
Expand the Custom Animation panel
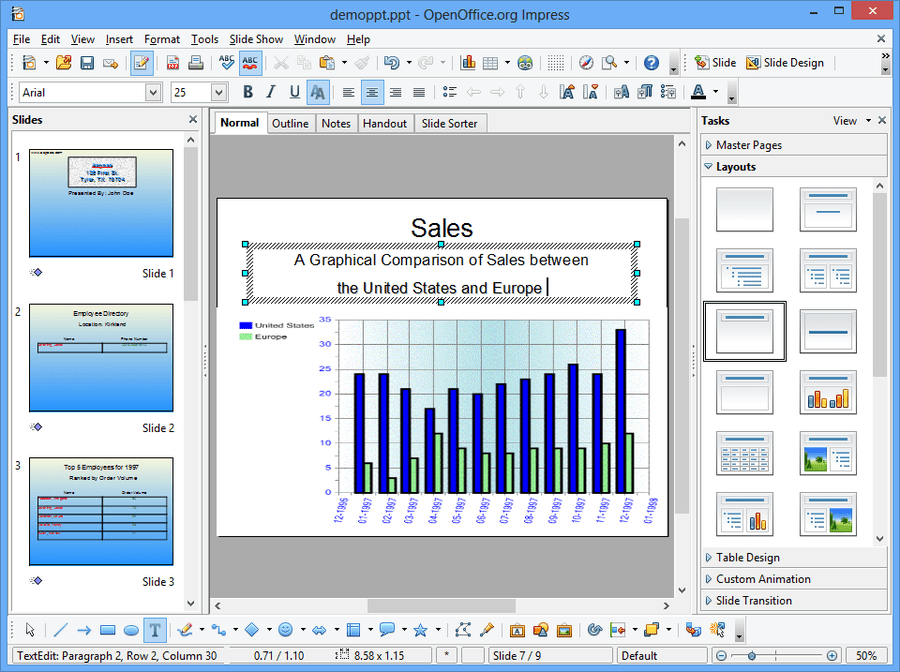click(x=763, y=579)
